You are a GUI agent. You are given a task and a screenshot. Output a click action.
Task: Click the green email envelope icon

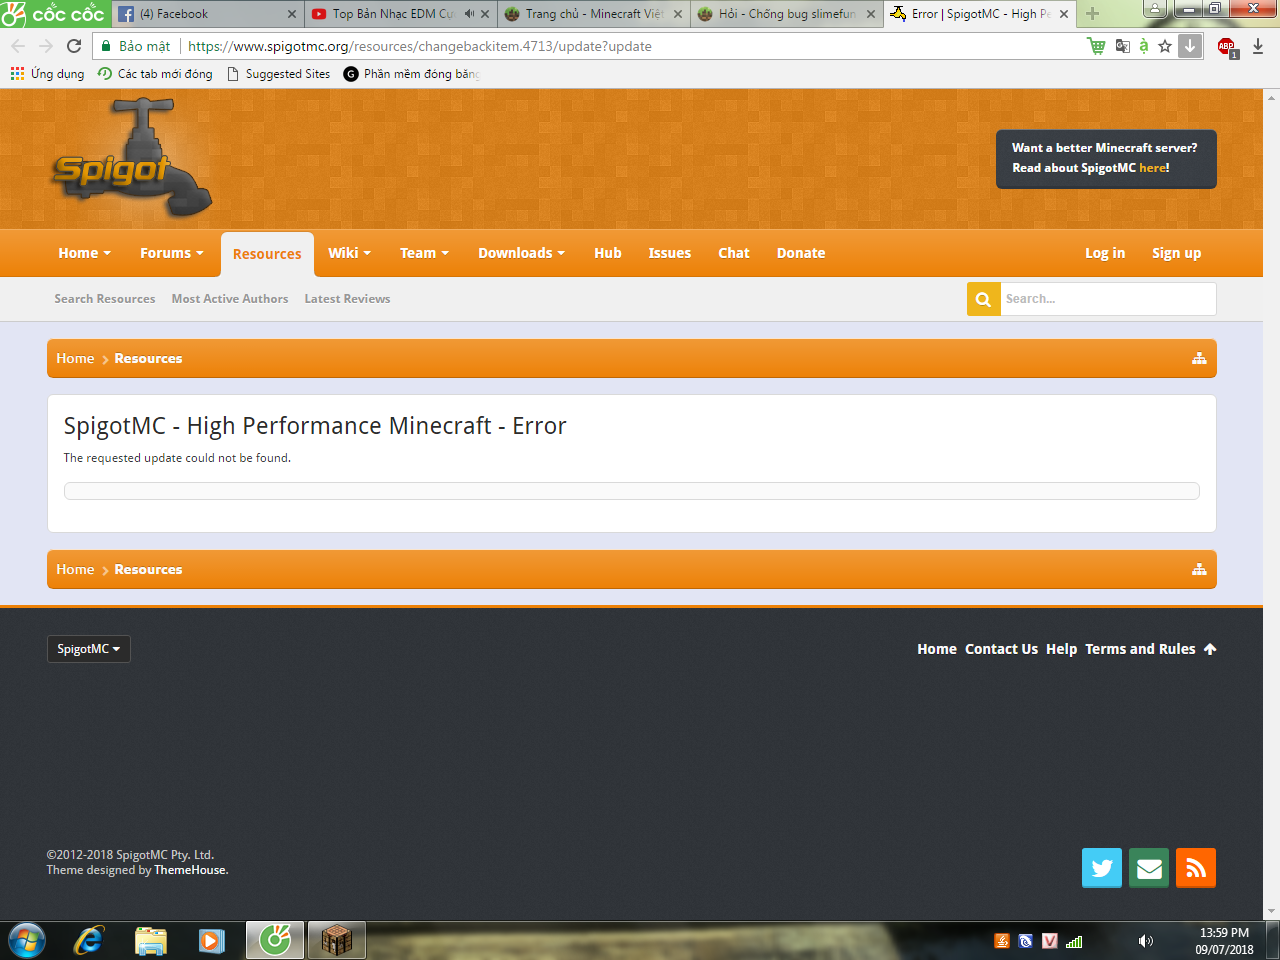(x=1149, y=868)
